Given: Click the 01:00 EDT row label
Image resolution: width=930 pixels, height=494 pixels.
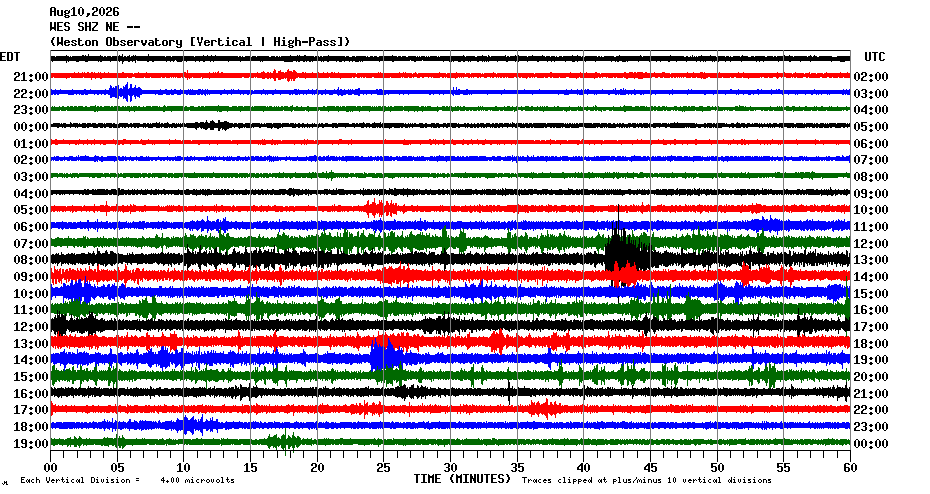Looking at the screenshot, I should [x=31, y=144].
